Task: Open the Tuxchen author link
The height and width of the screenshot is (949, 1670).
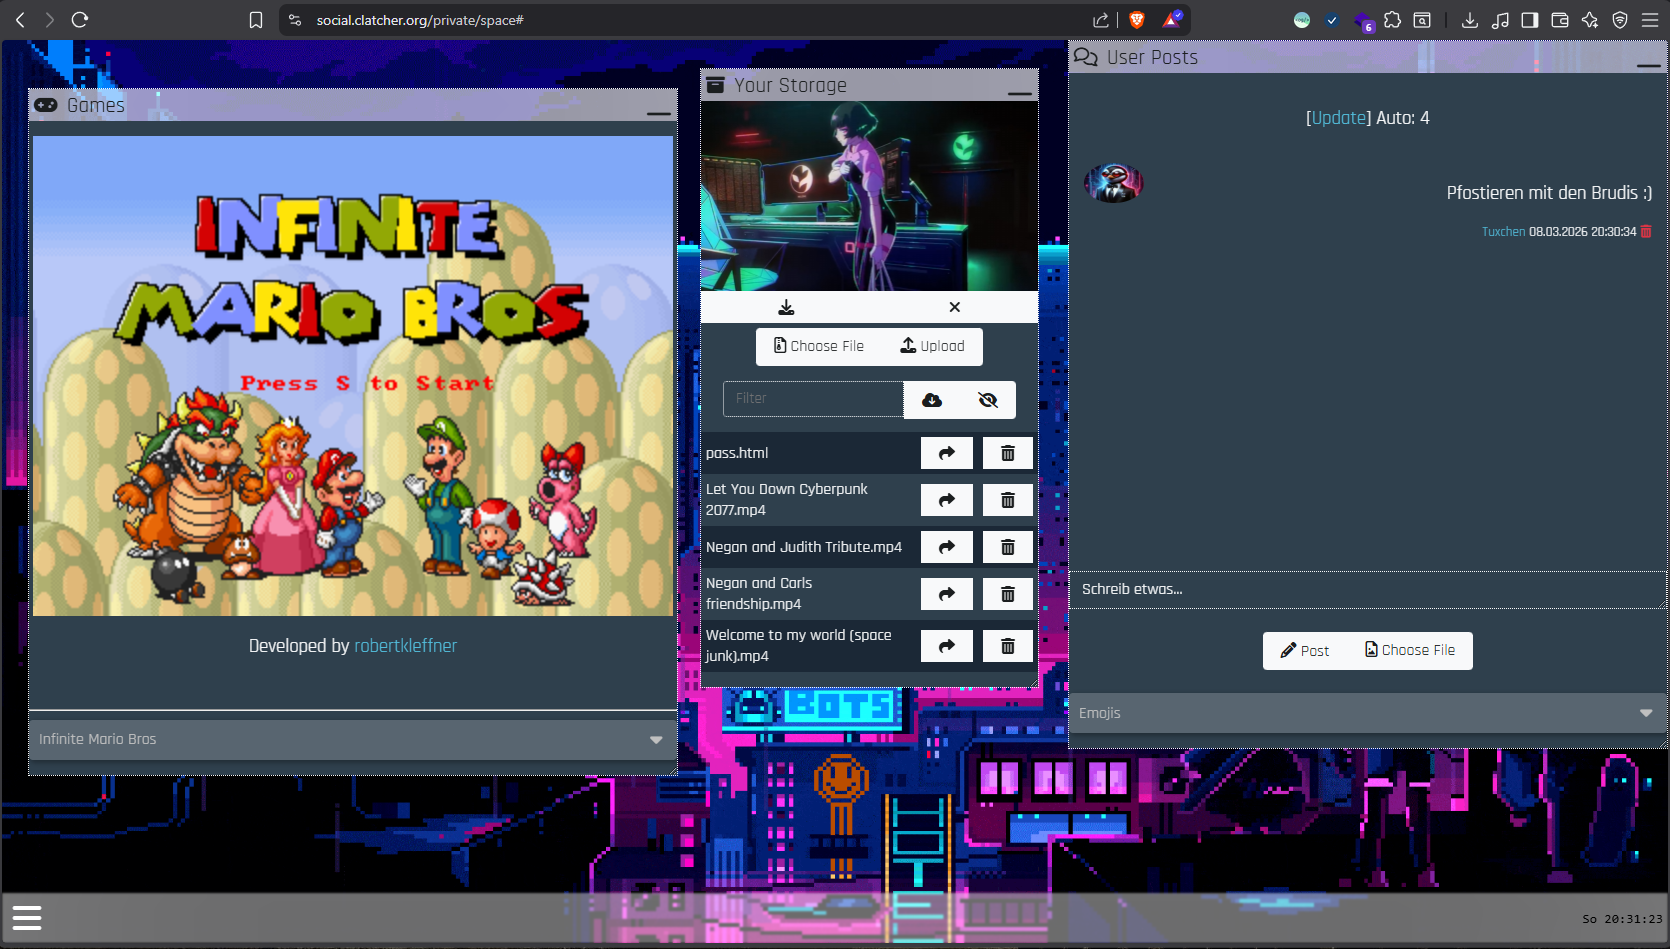Action: pyautogui.click(x=1503, y=232)
